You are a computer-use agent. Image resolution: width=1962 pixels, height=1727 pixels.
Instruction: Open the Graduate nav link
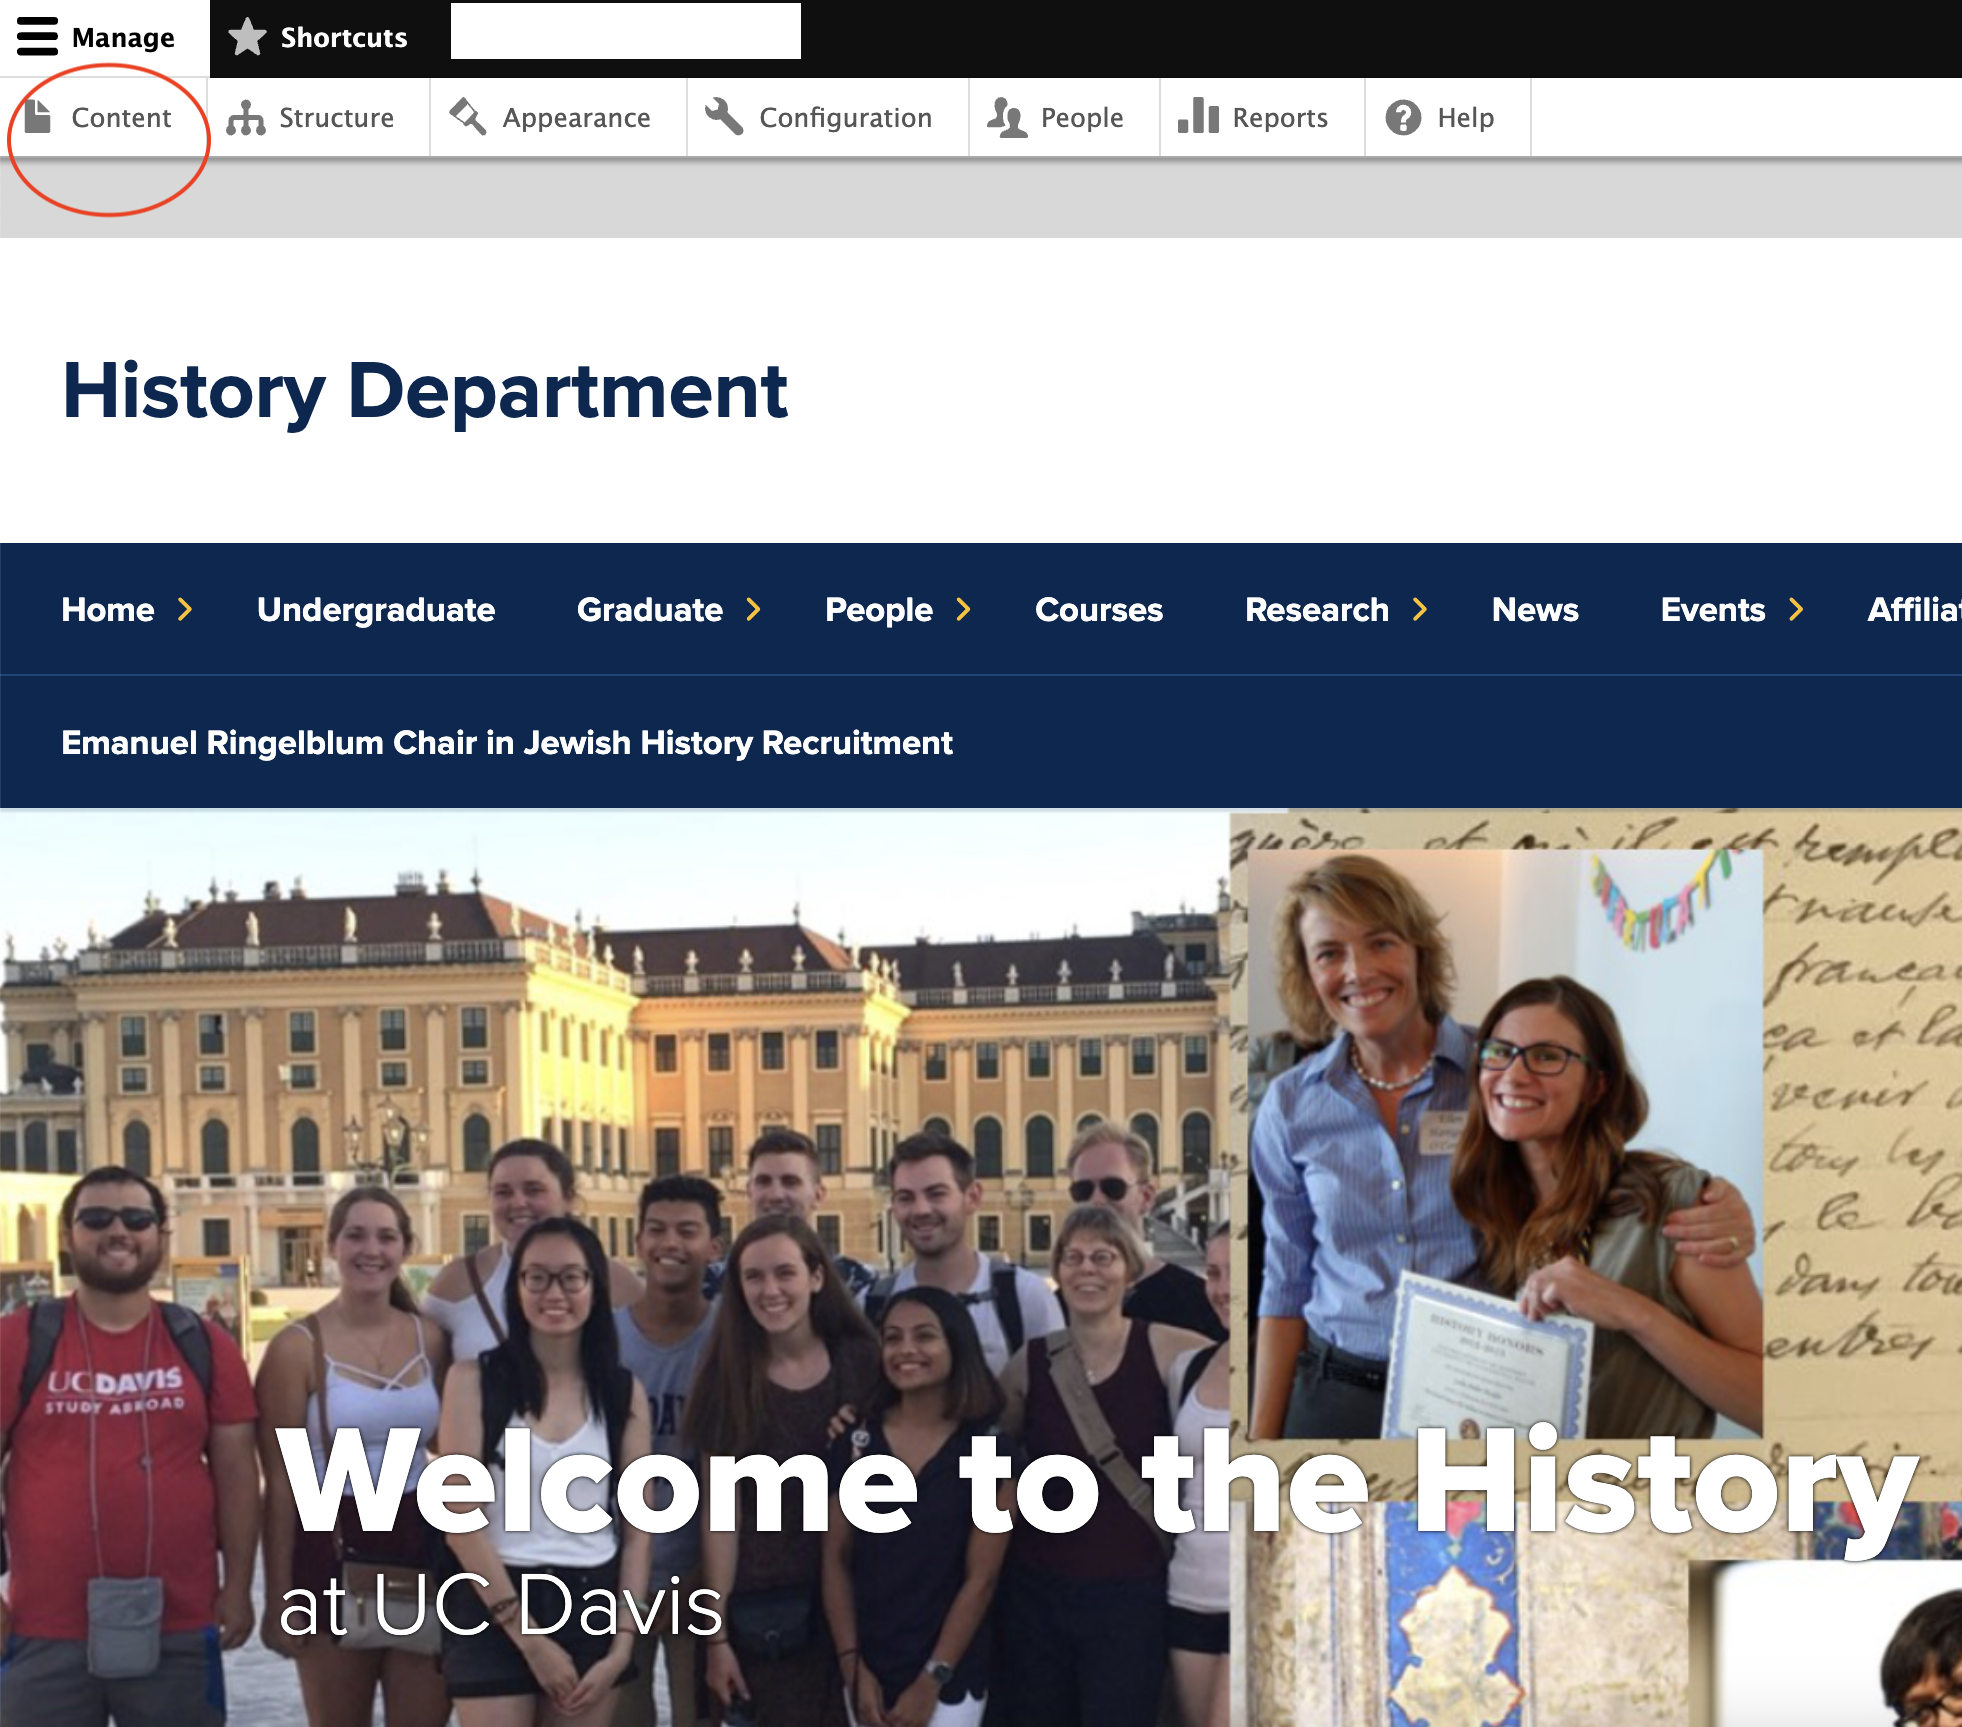coord(650,610)
